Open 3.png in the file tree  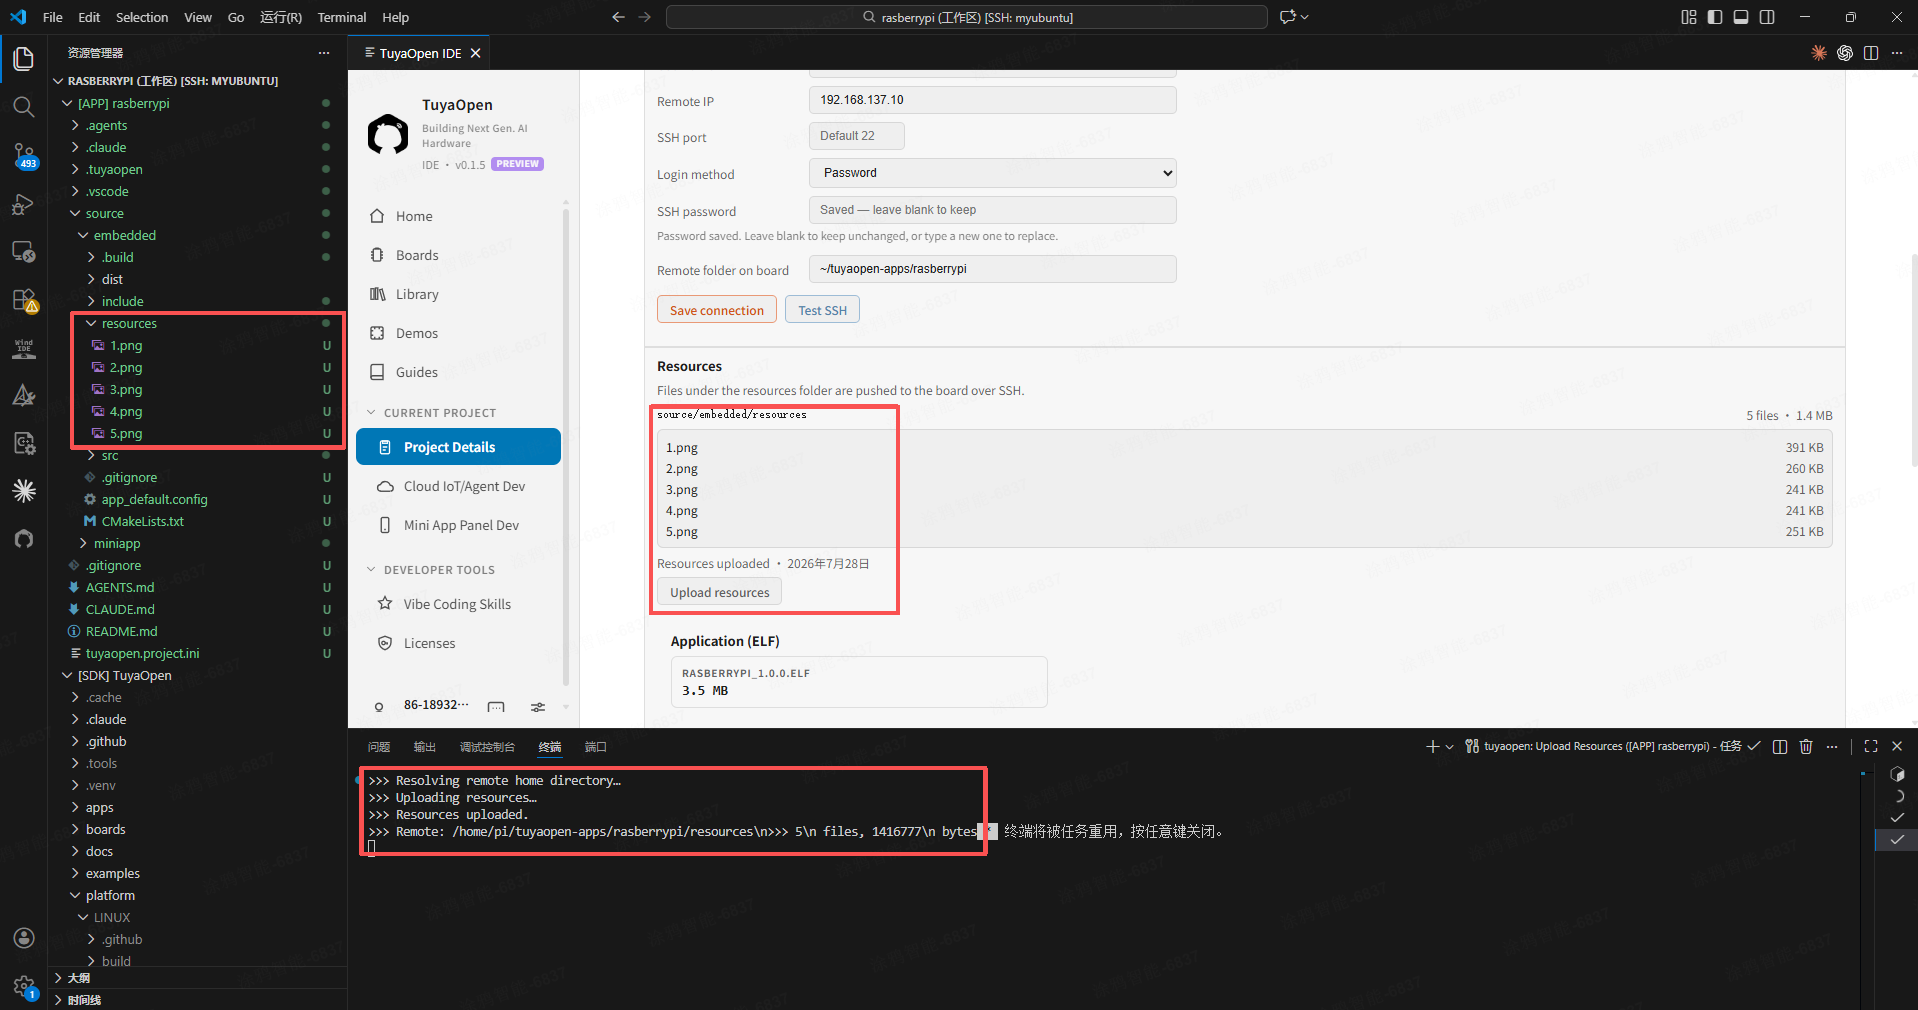(126, 389)
